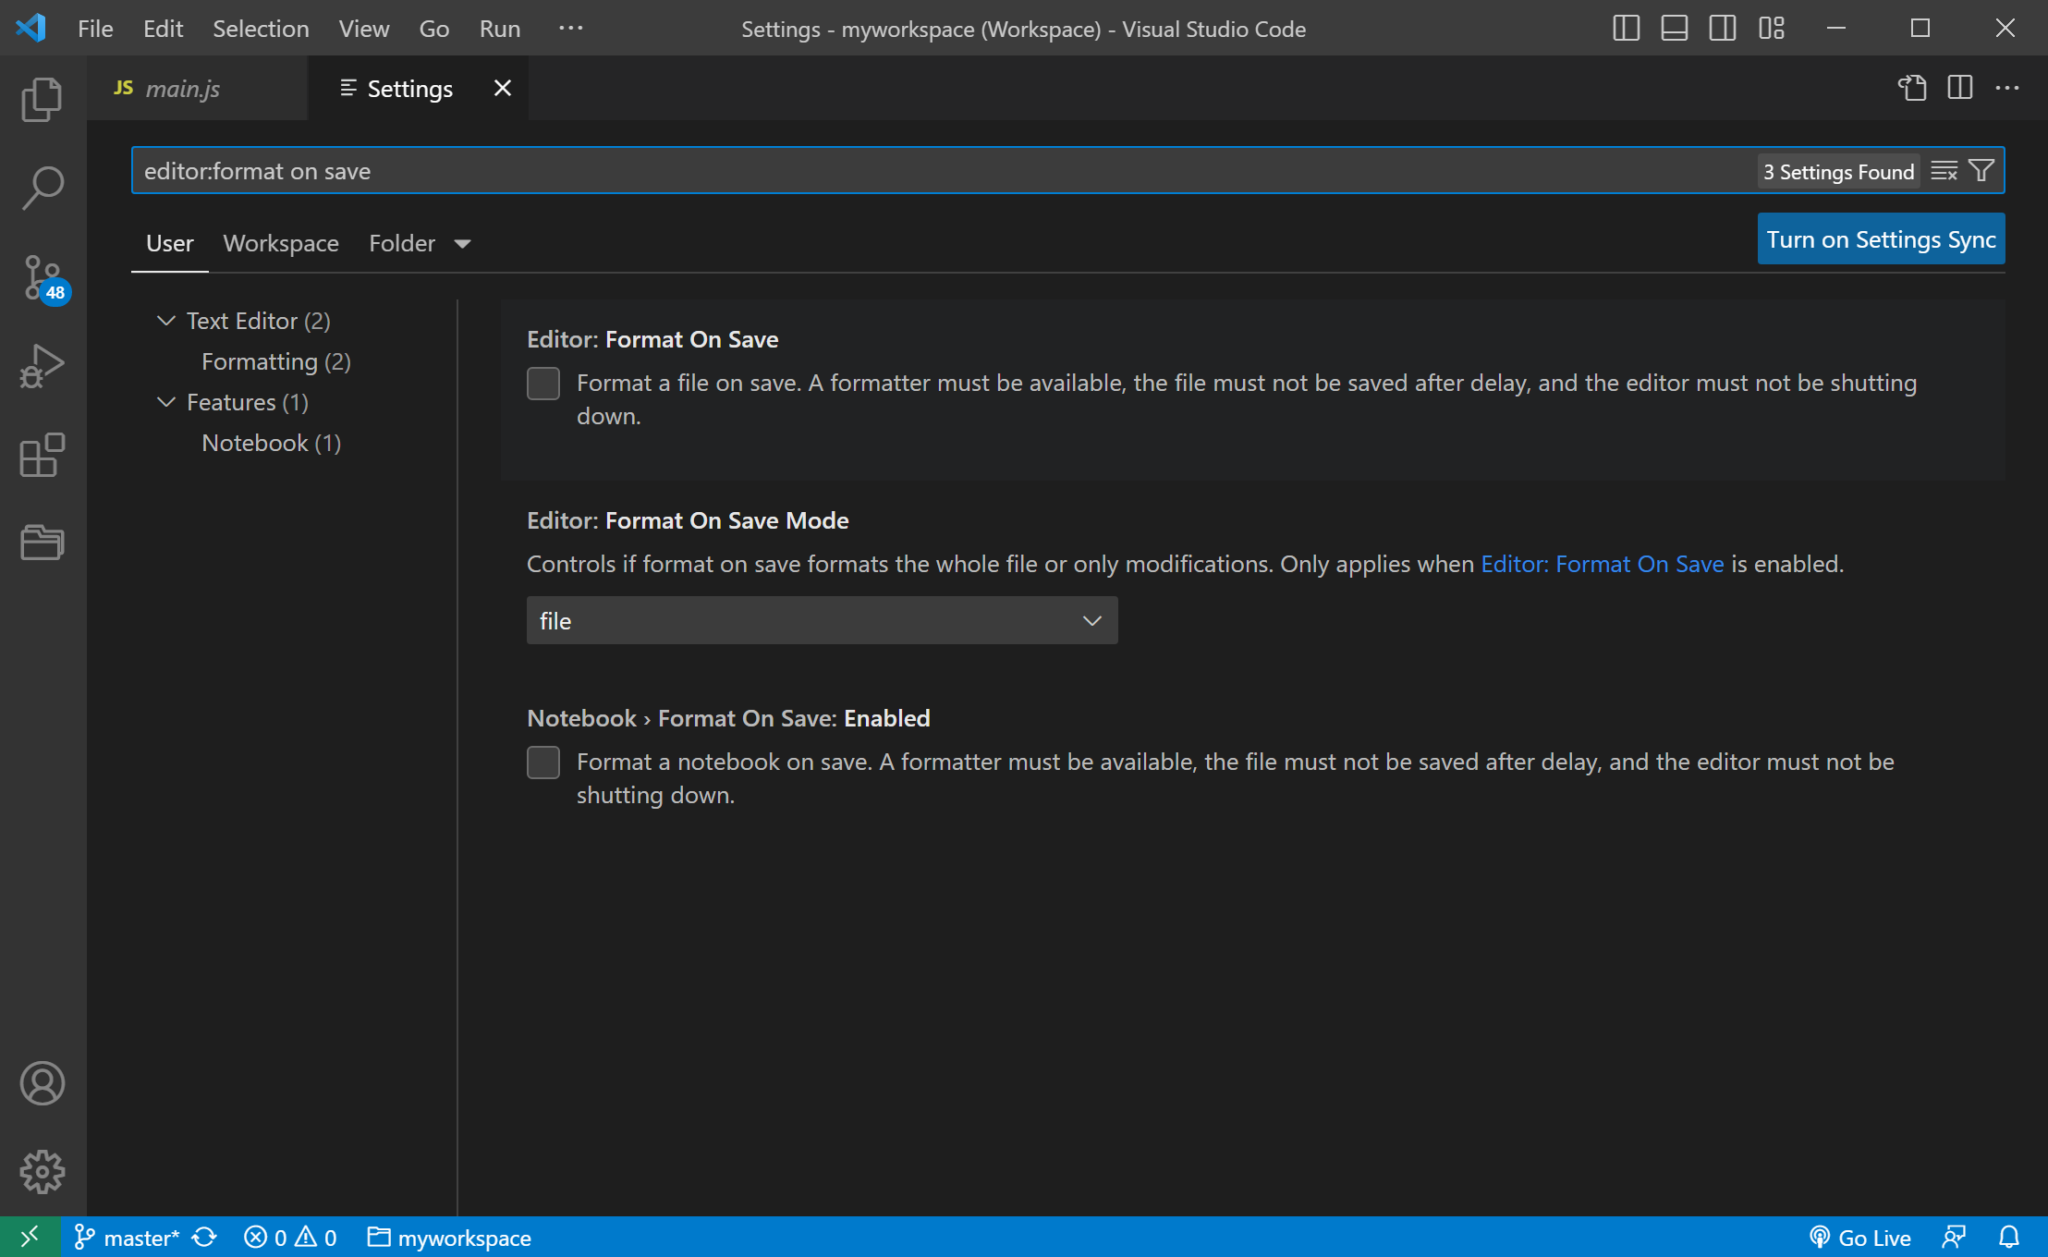Open the Extensions panel icon
Screen dimensions: 2048x1257
[41, 456]
